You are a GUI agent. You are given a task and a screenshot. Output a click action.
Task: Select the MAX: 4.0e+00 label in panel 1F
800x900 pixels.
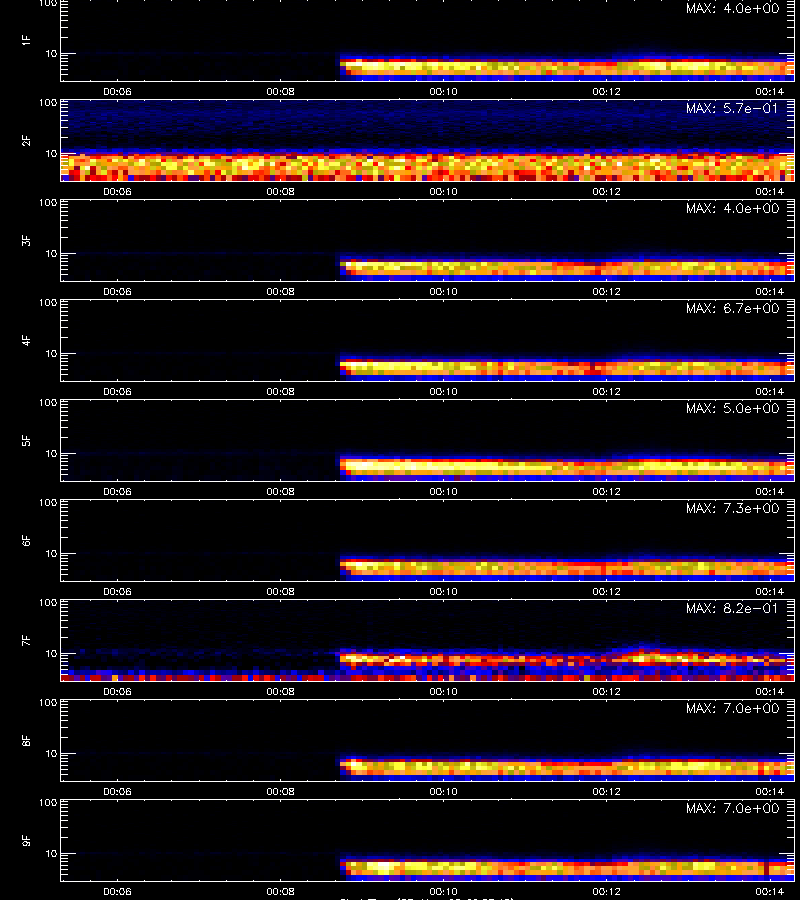pyautogui.click(x=732, y=9)
